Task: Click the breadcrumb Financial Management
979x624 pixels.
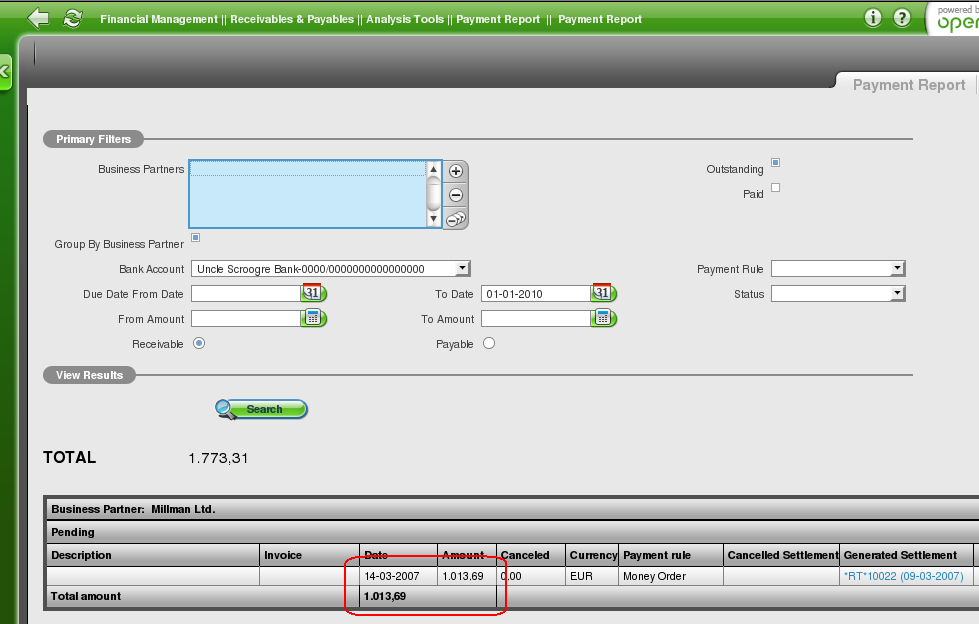Action: (159, 19)
